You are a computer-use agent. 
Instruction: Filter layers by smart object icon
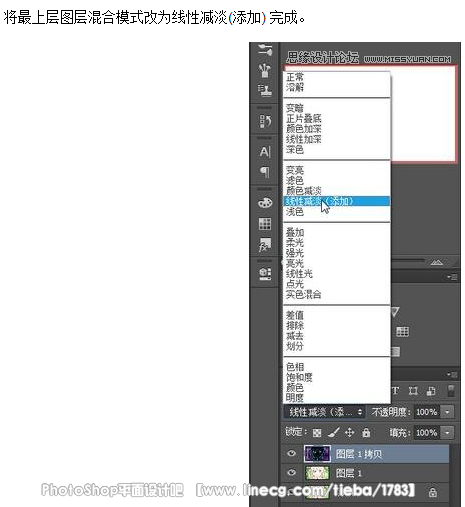[x=431, y=391]
